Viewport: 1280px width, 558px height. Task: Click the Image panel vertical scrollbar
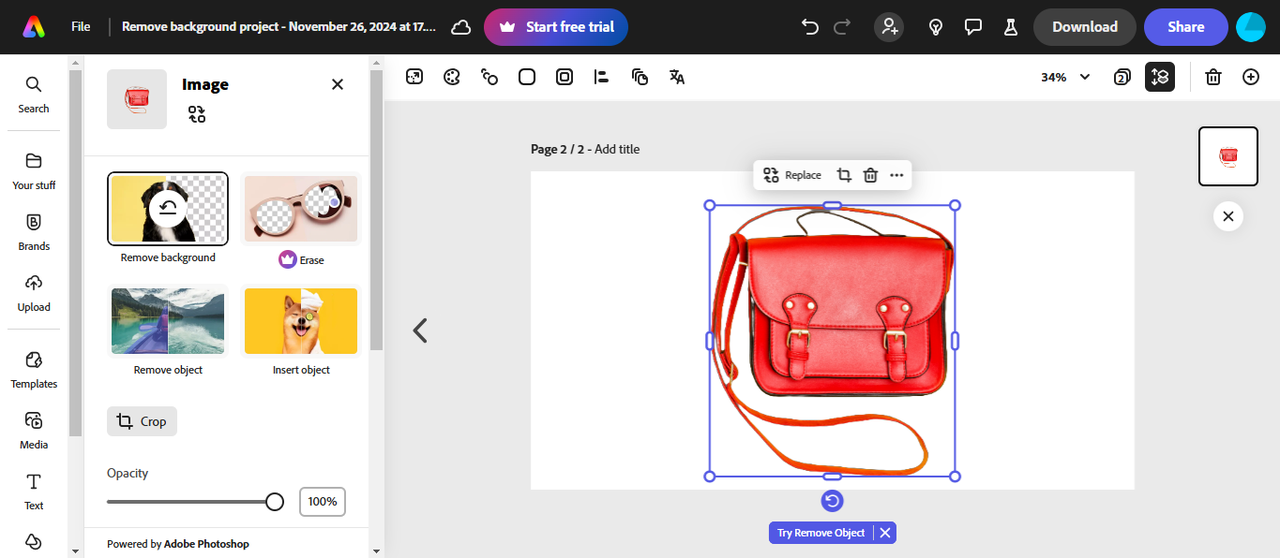click(376, 210)
